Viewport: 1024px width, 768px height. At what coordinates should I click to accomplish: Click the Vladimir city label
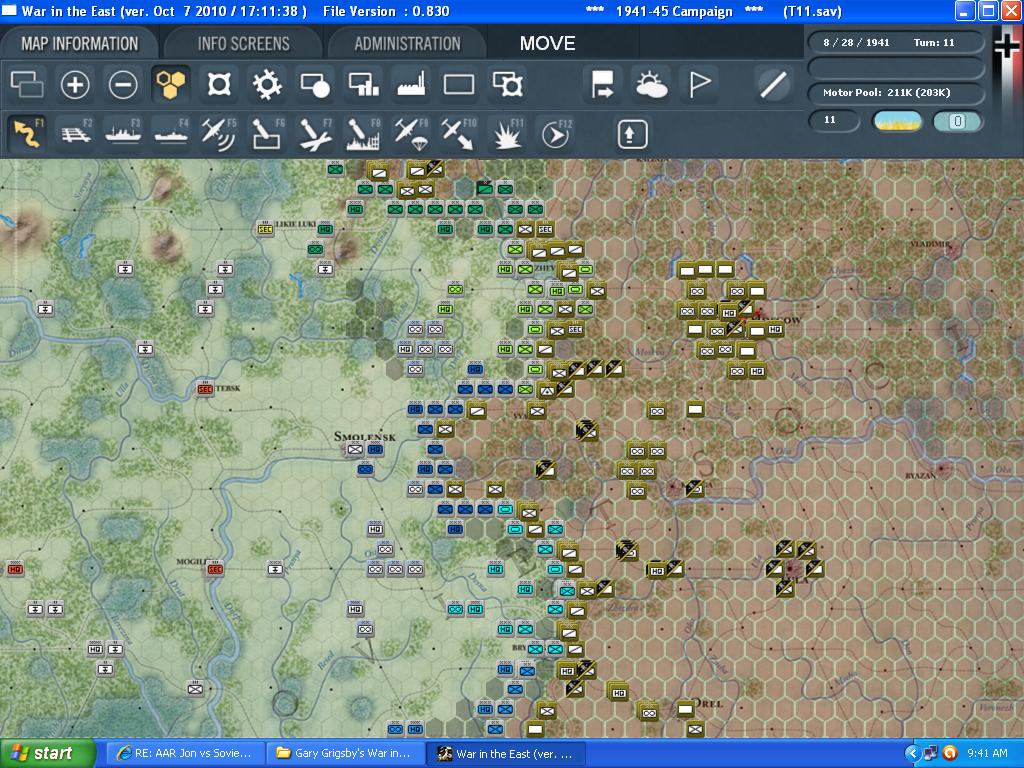930,244
